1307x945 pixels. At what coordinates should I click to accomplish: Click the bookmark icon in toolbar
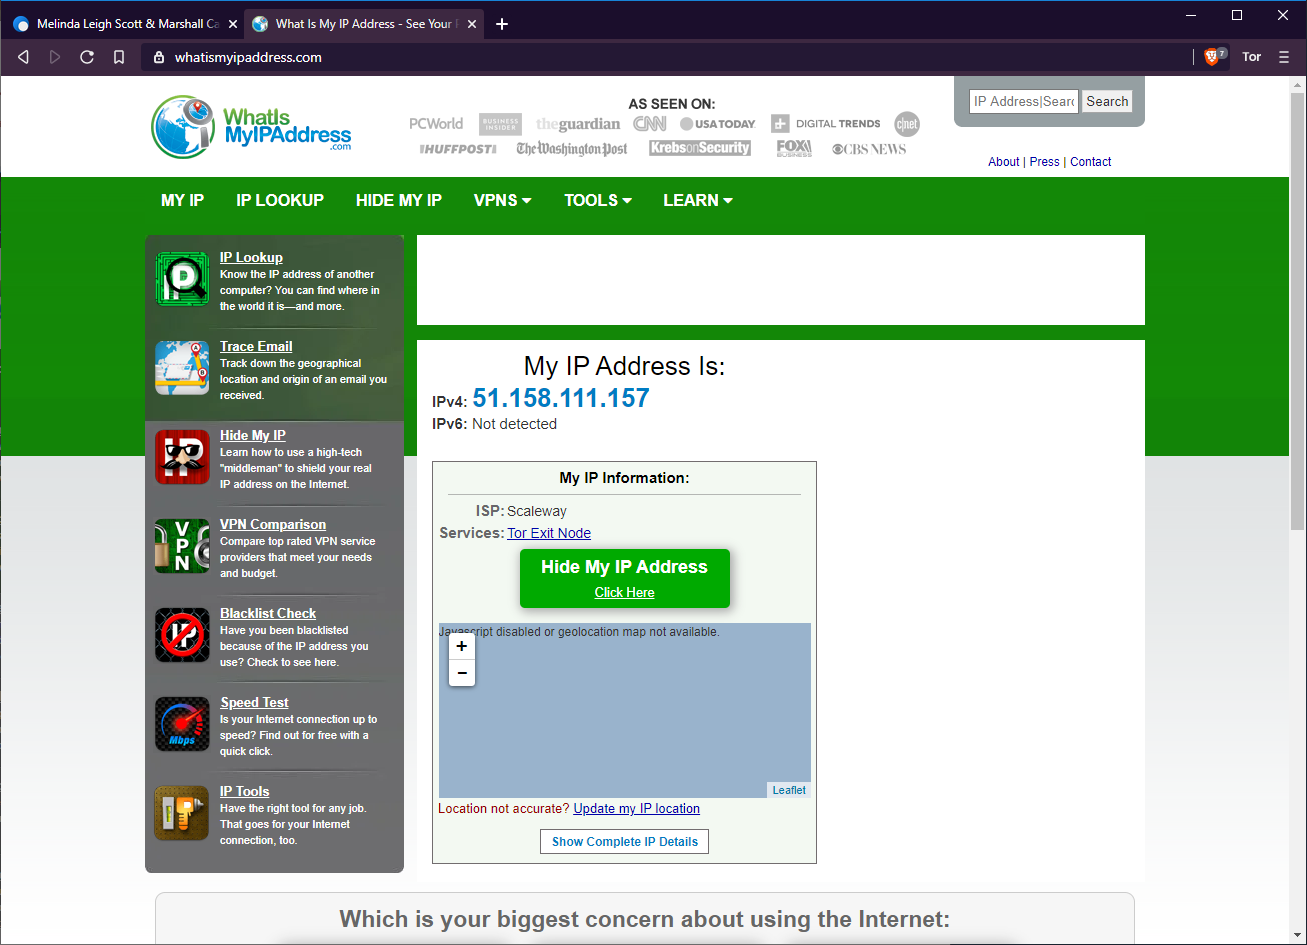tap(119, 57)
